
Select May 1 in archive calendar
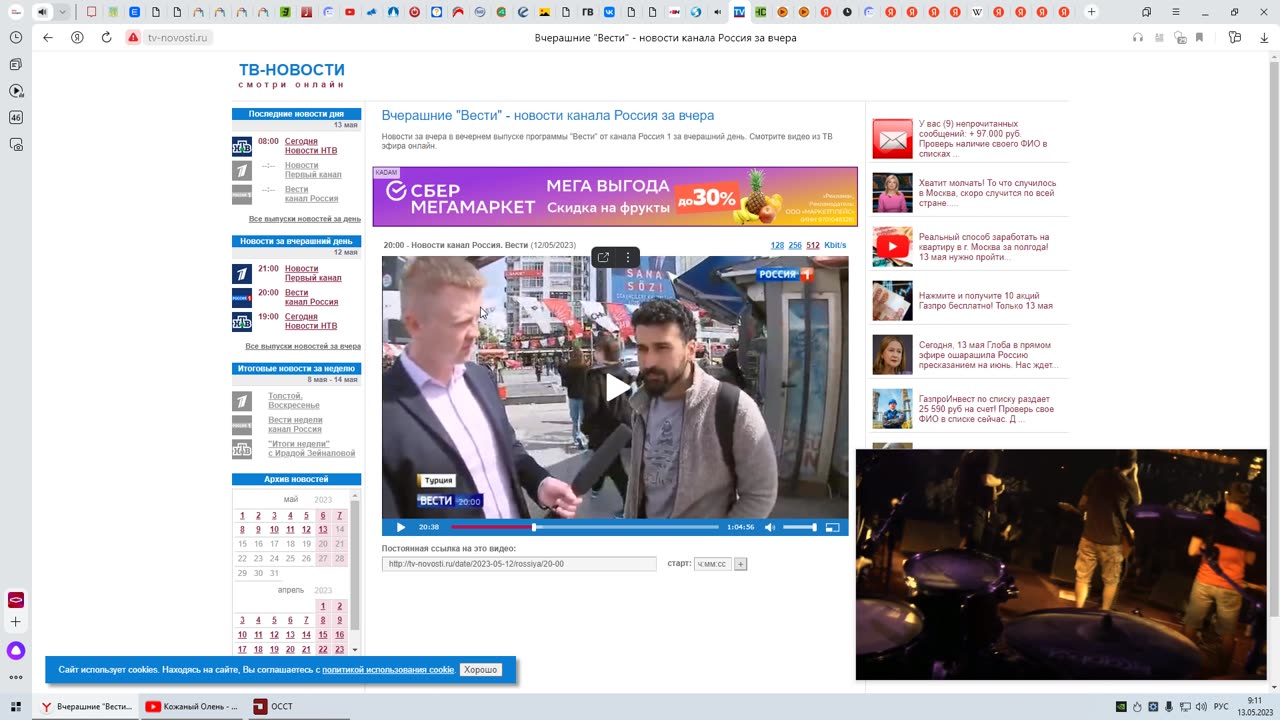click(242, 516)
